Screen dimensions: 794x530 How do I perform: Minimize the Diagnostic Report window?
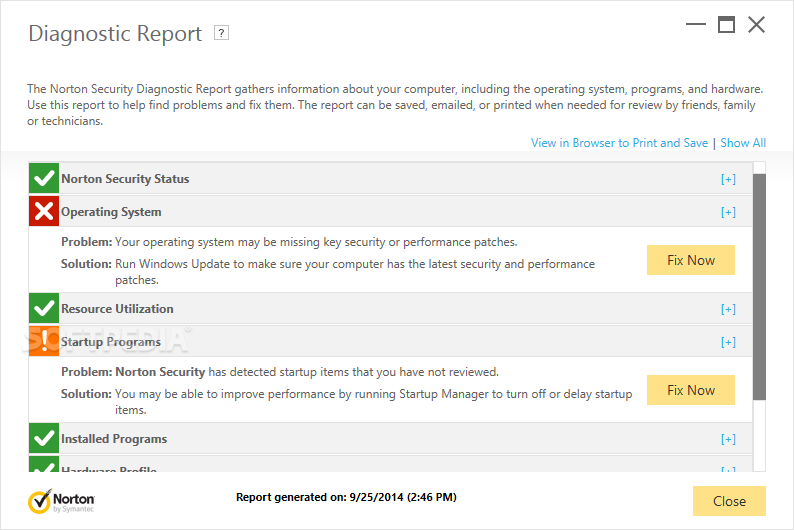coord(696,24)
